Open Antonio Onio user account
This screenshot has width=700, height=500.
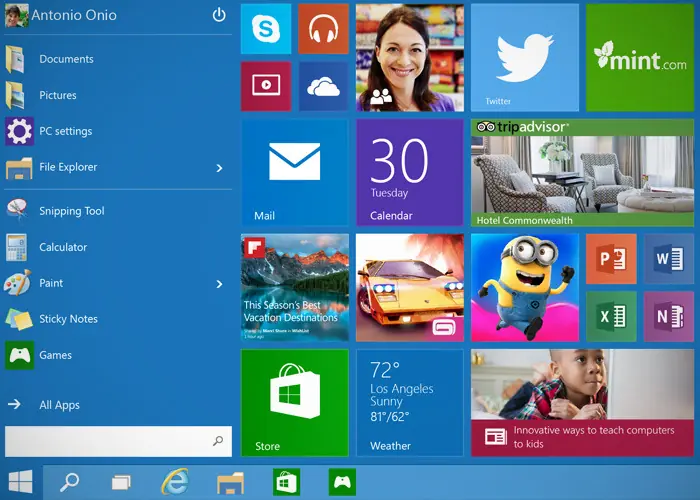(x=61, y=15)
